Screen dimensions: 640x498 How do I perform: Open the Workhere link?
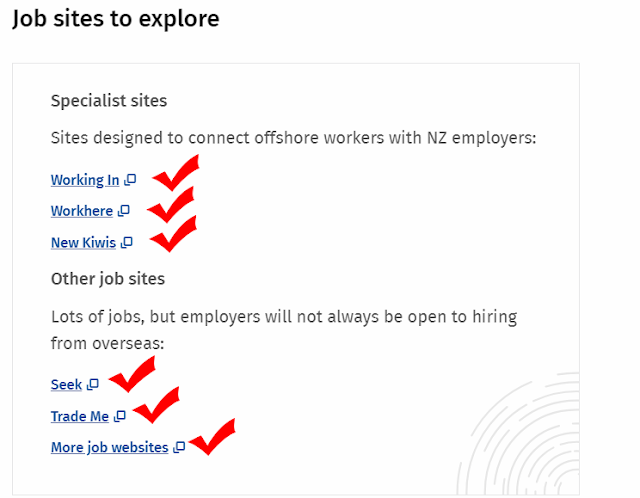click(82, 211)
